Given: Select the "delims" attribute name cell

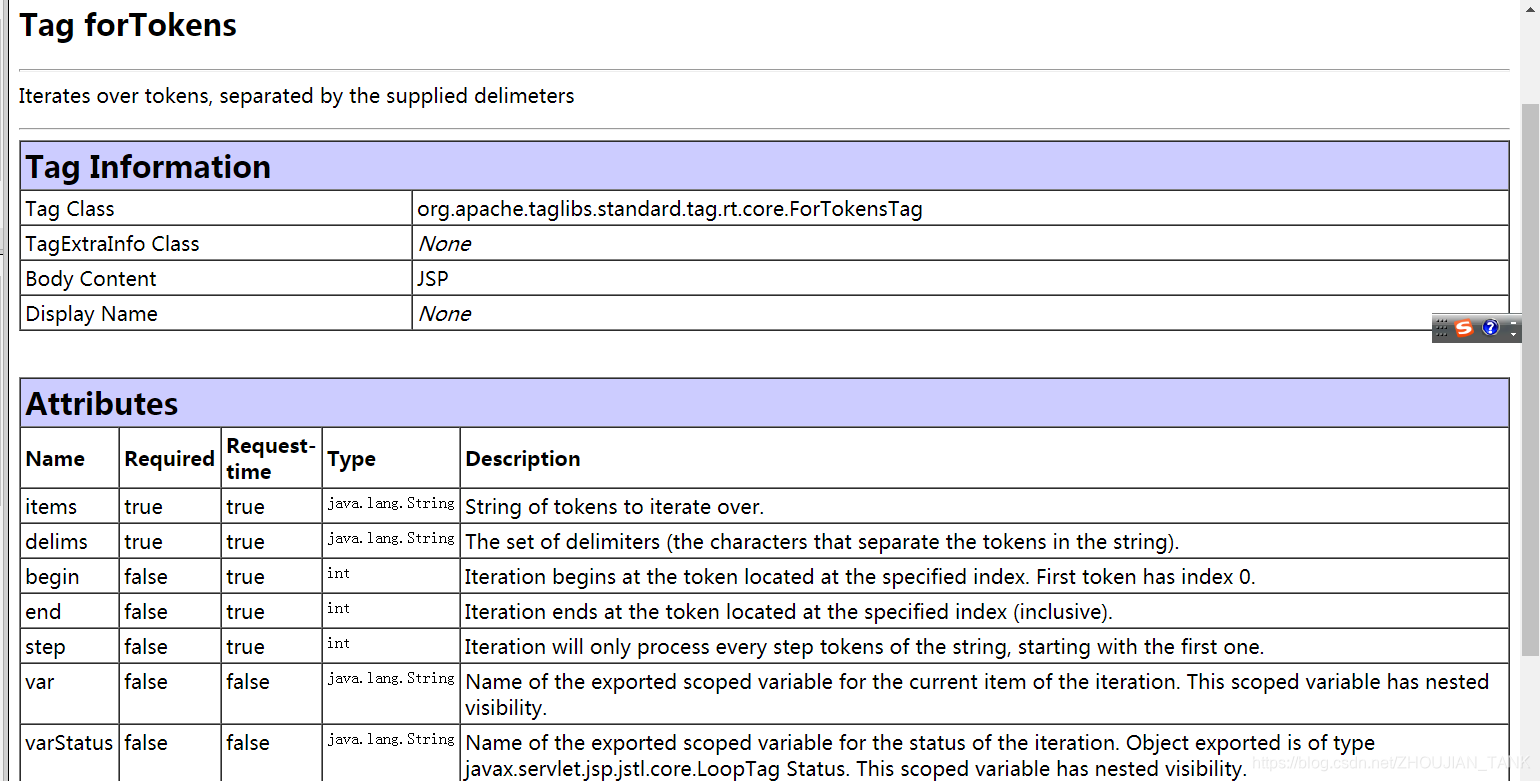Looking at the screenshot, I should (x=70, y=541).
